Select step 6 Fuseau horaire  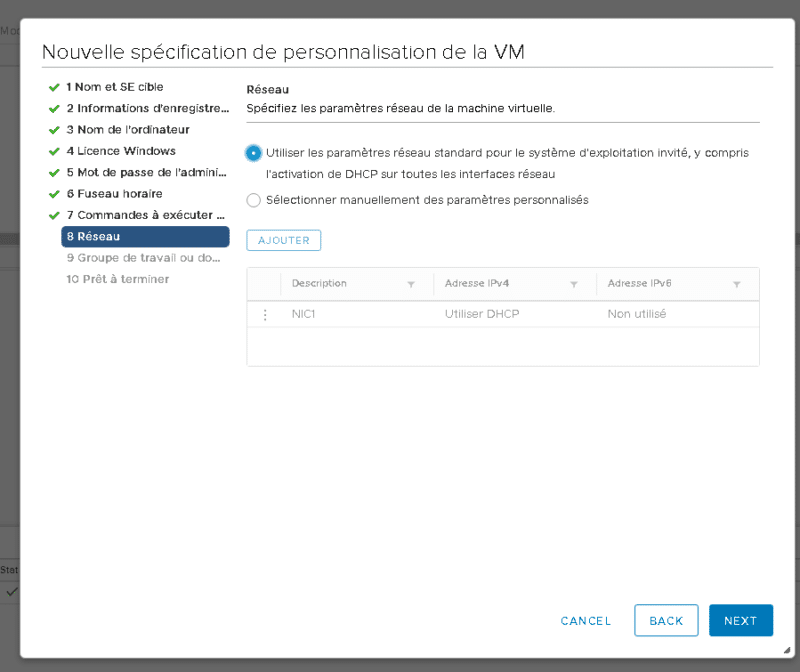(x=120, y=193)
